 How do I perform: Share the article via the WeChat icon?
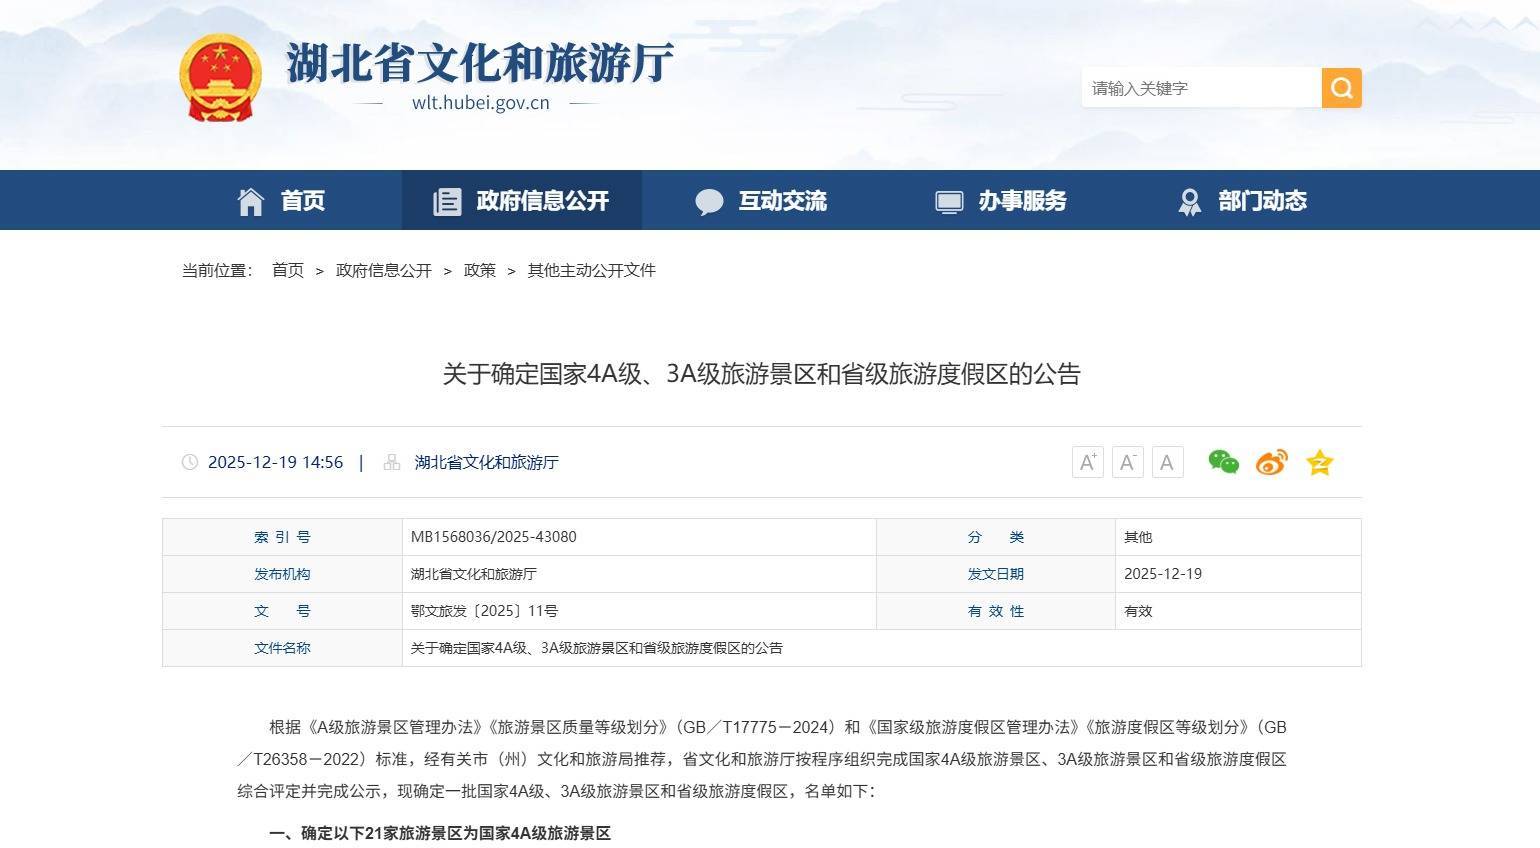pyautogui.click(x=1222, y=462)
